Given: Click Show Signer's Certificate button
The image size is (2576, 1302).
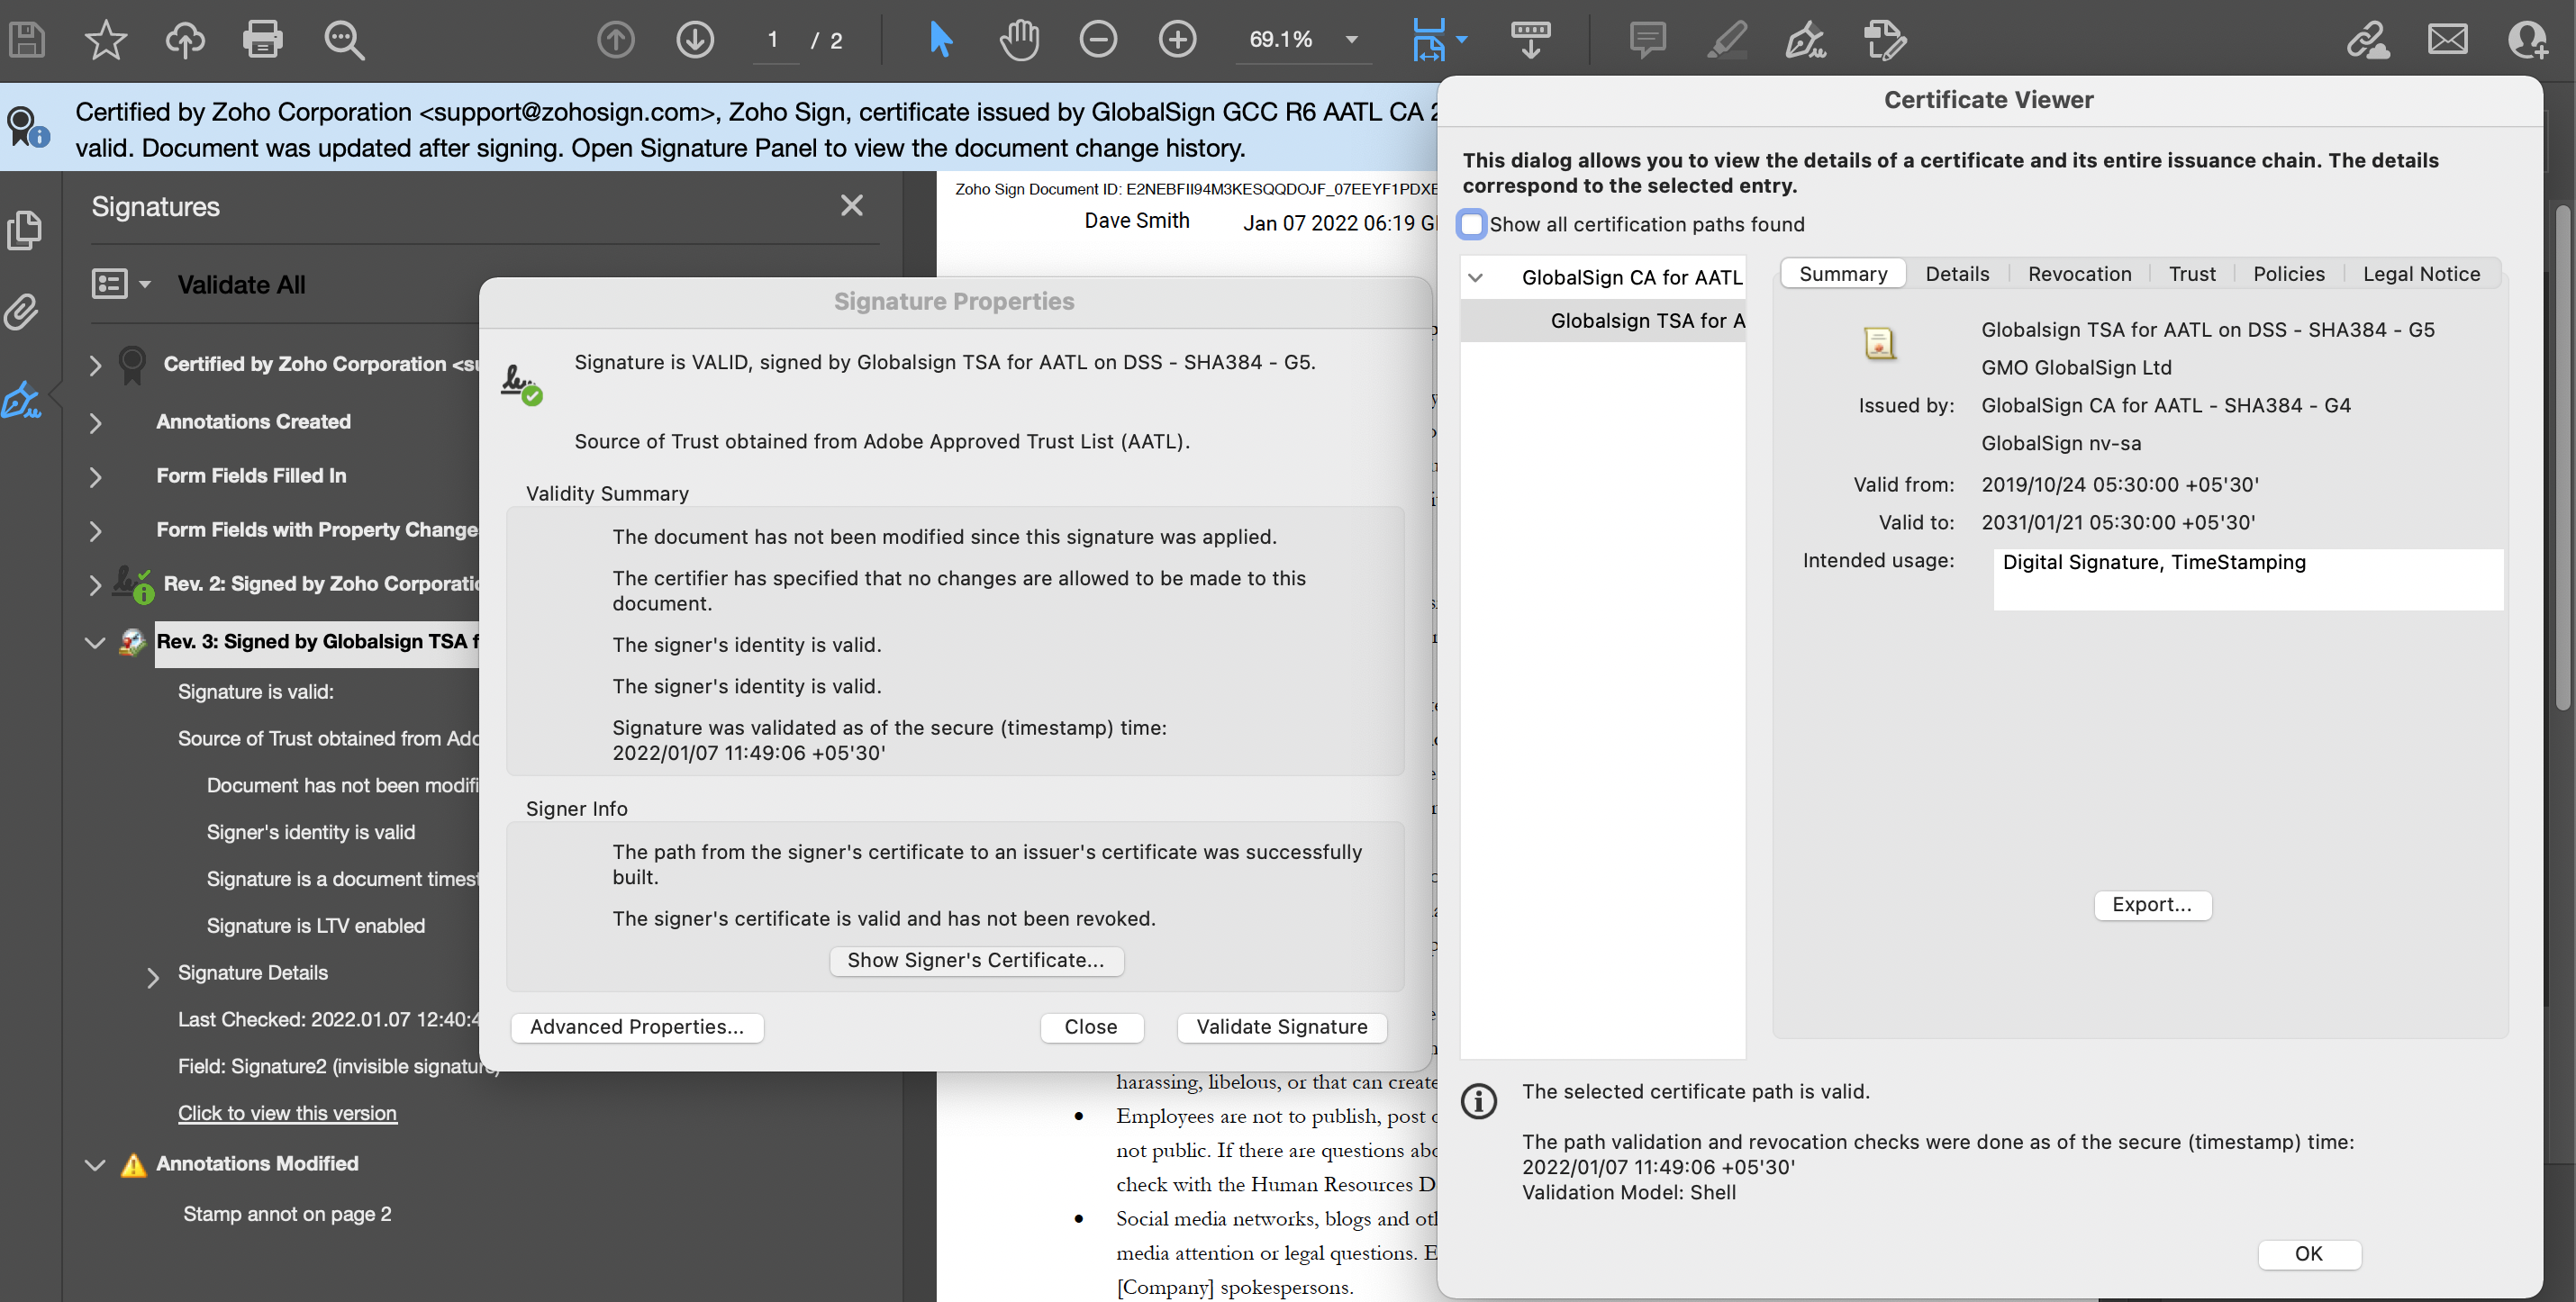Looking at the screenshot, I should [x=976, y=960].
